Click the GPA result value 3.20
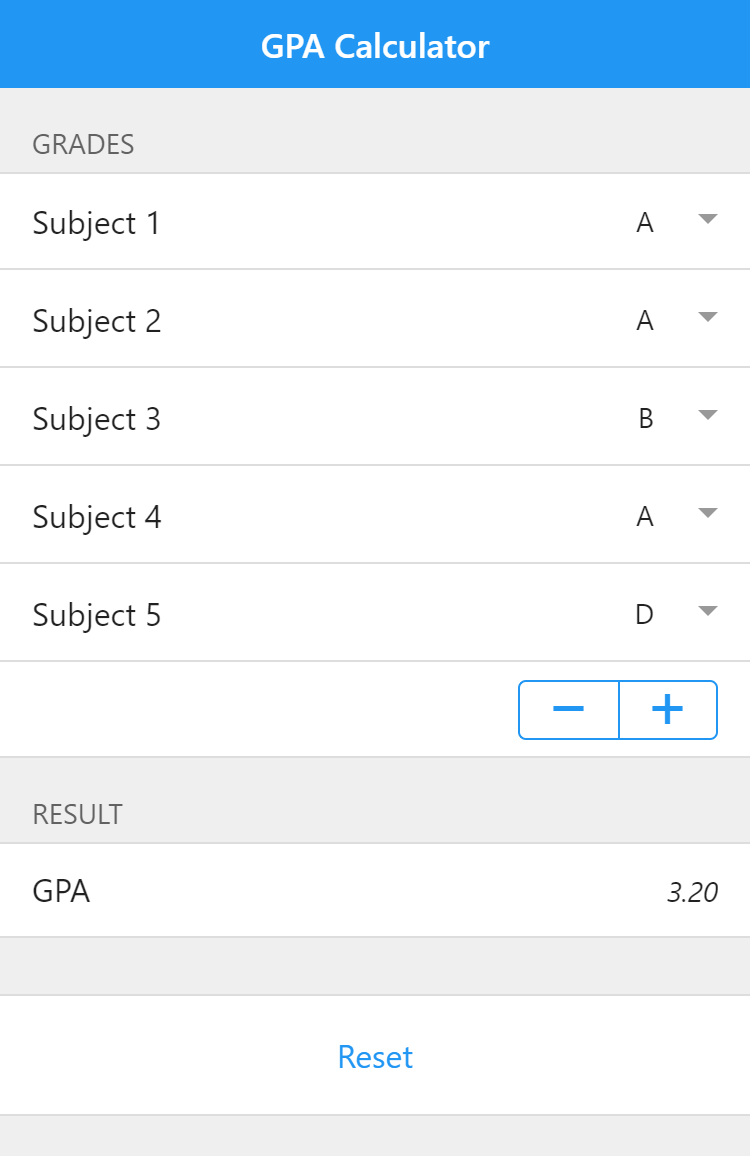The image size is (750, 1156). pos(692,892)
